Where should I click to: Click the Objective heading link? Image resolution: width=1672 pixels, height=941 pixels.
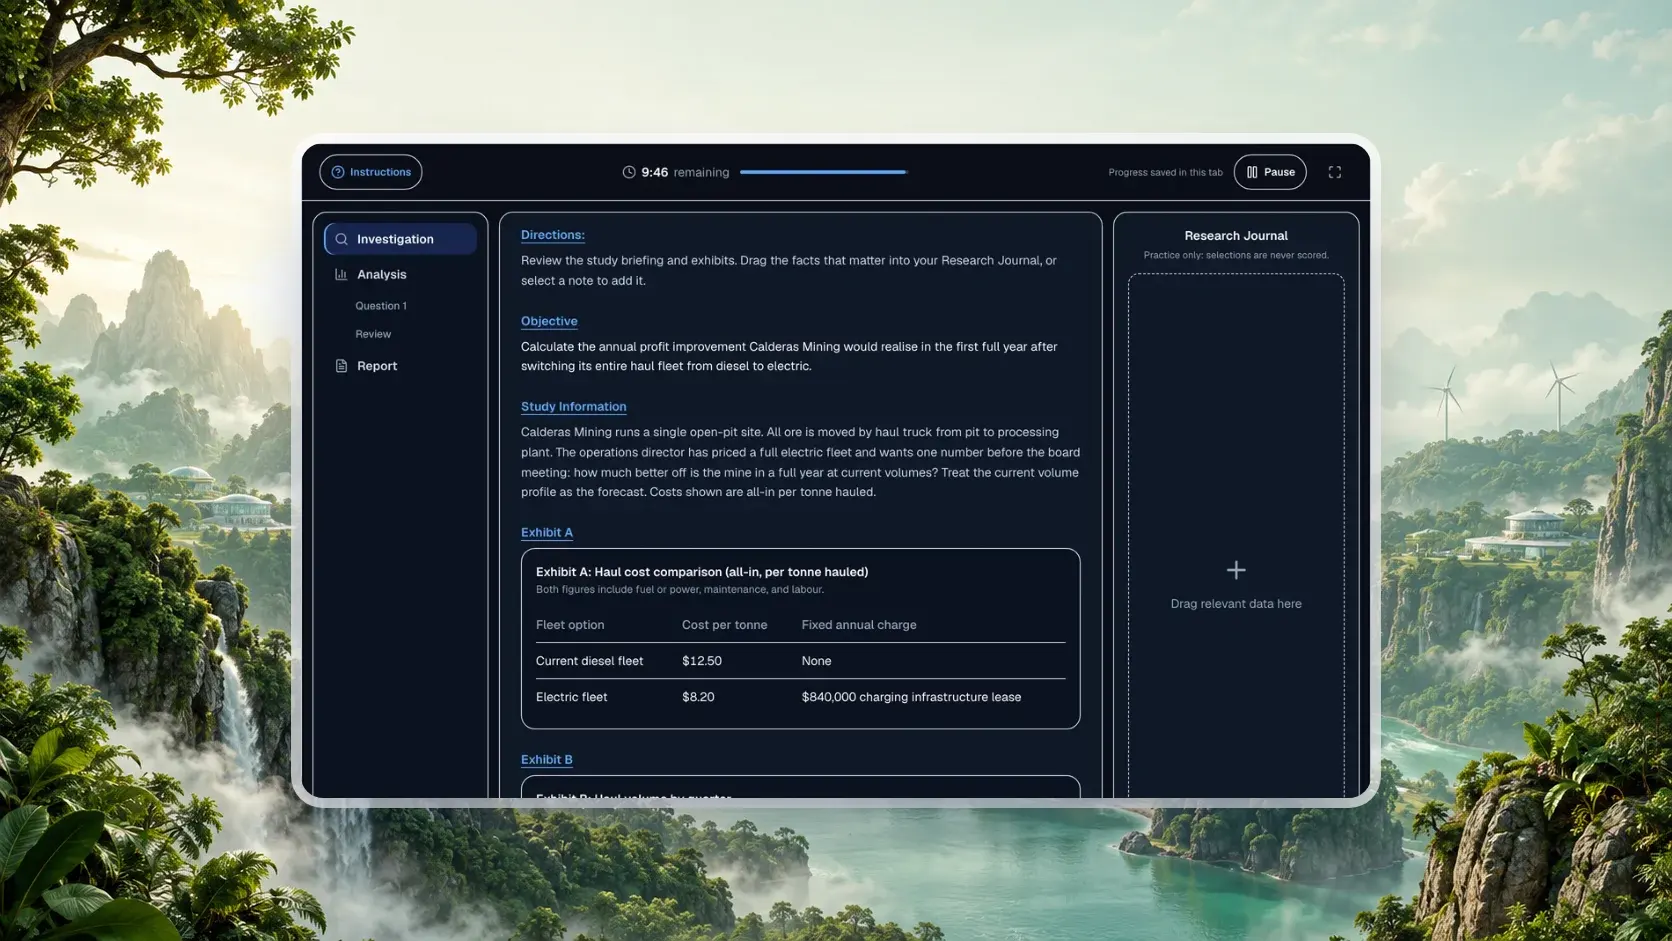click(549, 321)
